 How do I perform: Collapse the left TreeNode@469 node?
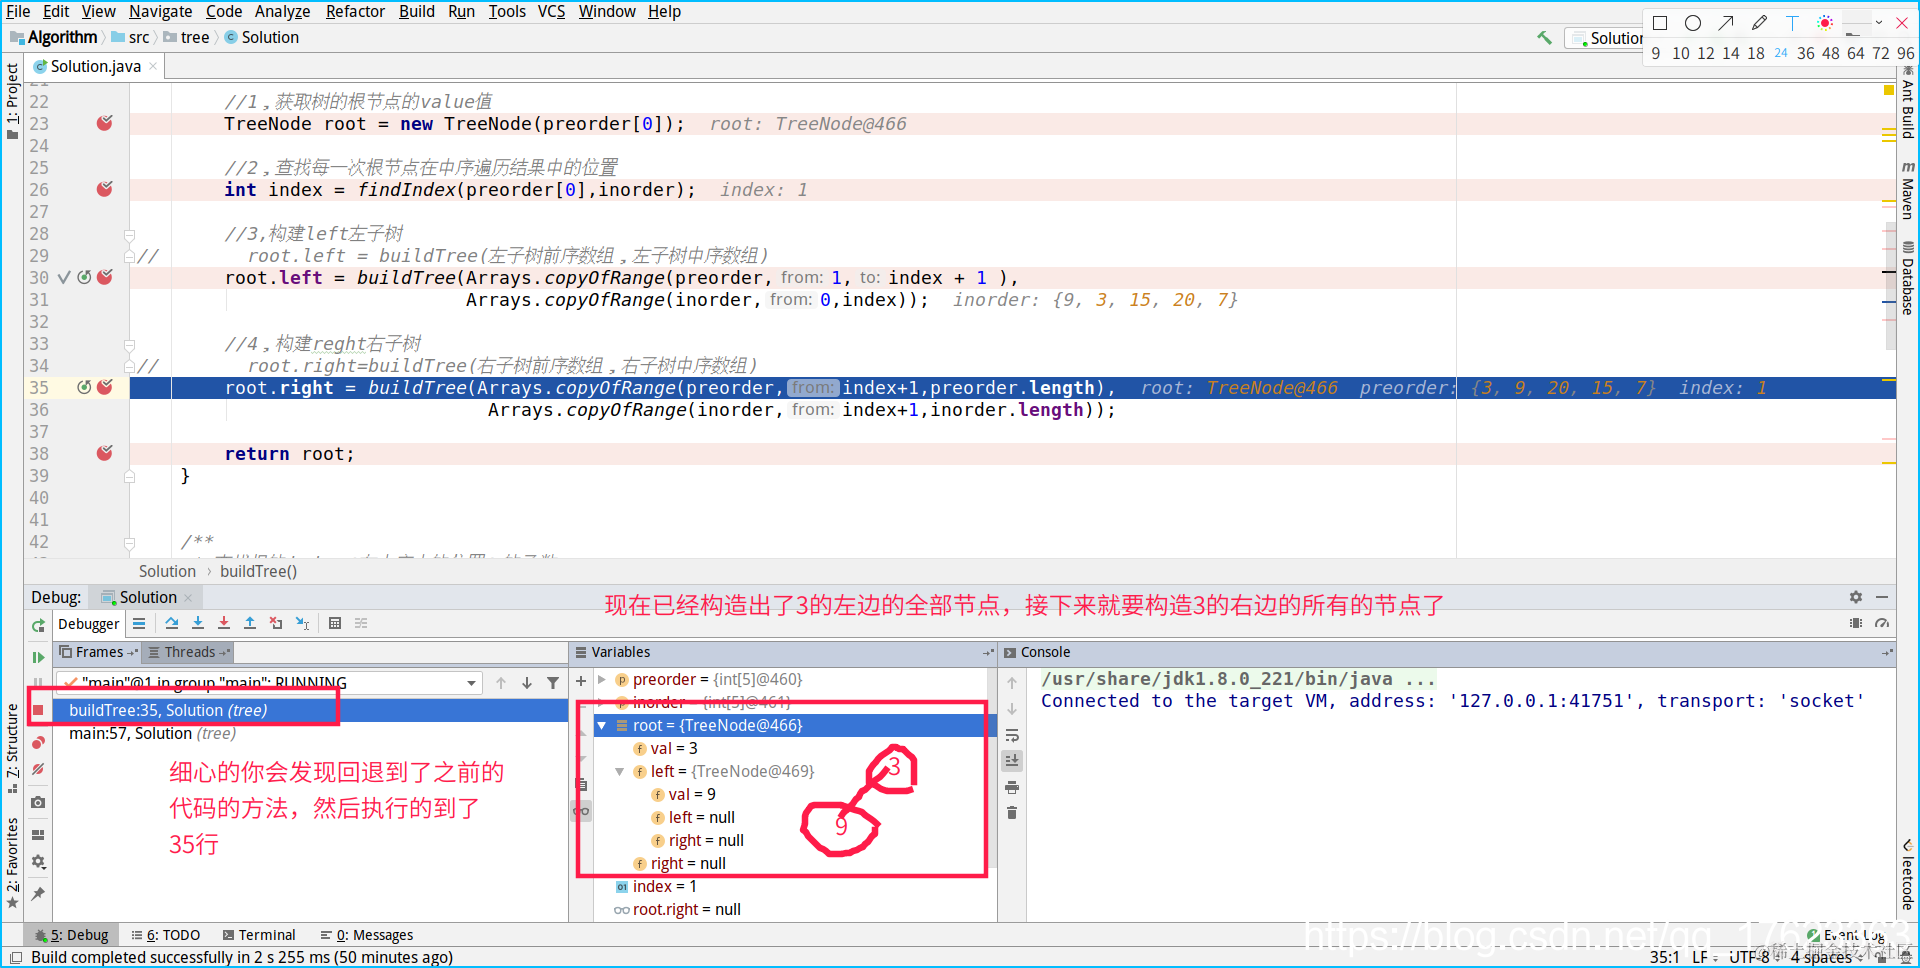click(x=620, y=772)
